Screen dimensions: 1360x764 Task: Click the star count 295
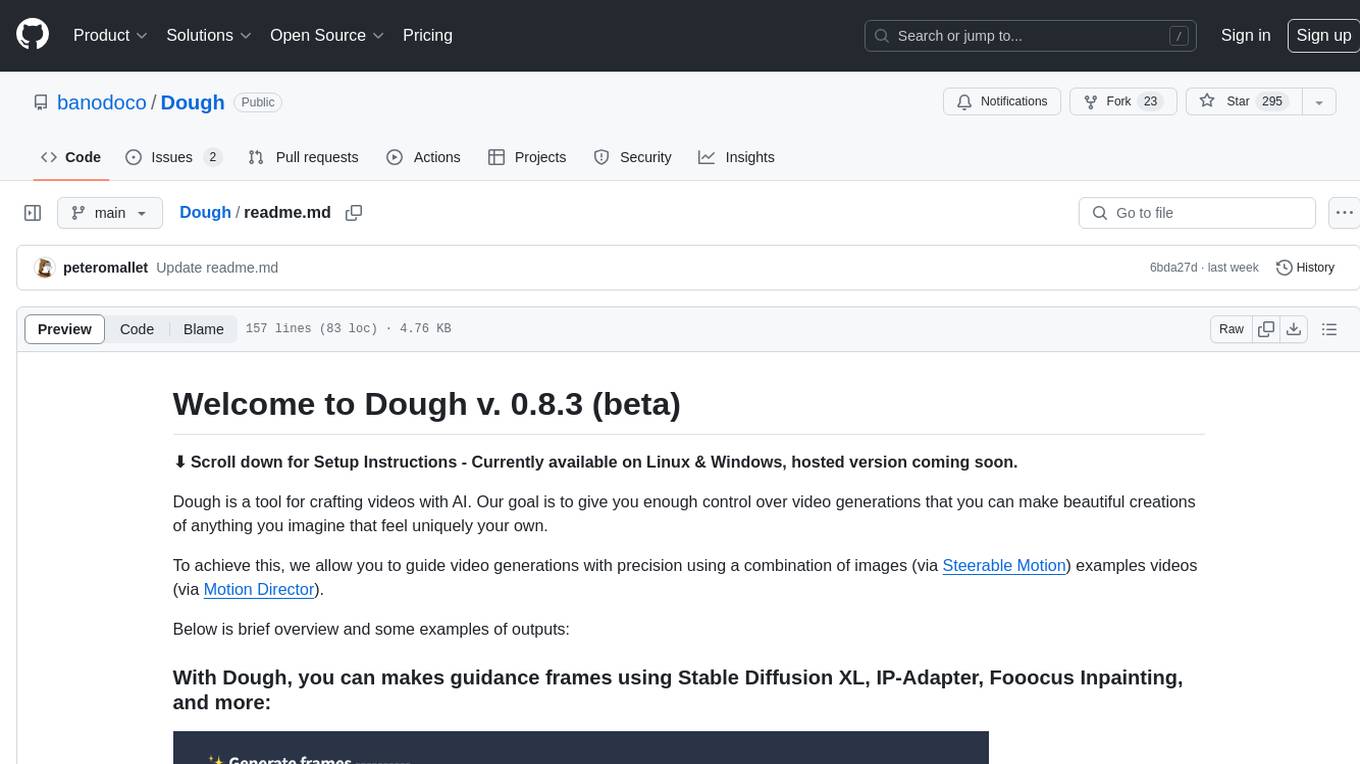coord(1272,102)
